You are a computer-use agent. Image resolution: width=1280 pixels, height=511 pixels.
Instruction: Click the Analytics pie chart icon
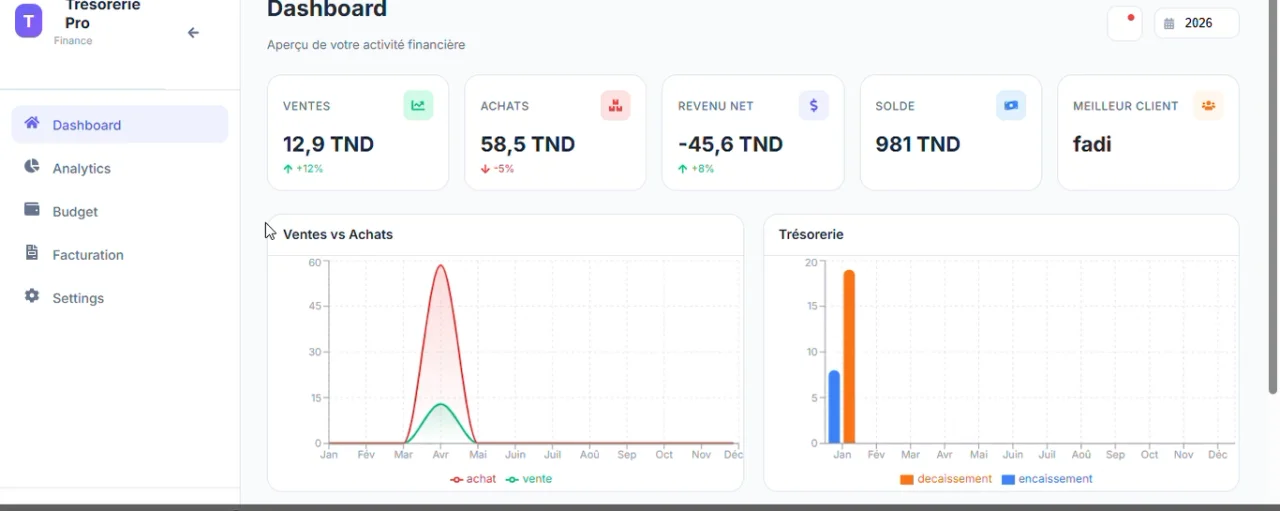(32, 166)
